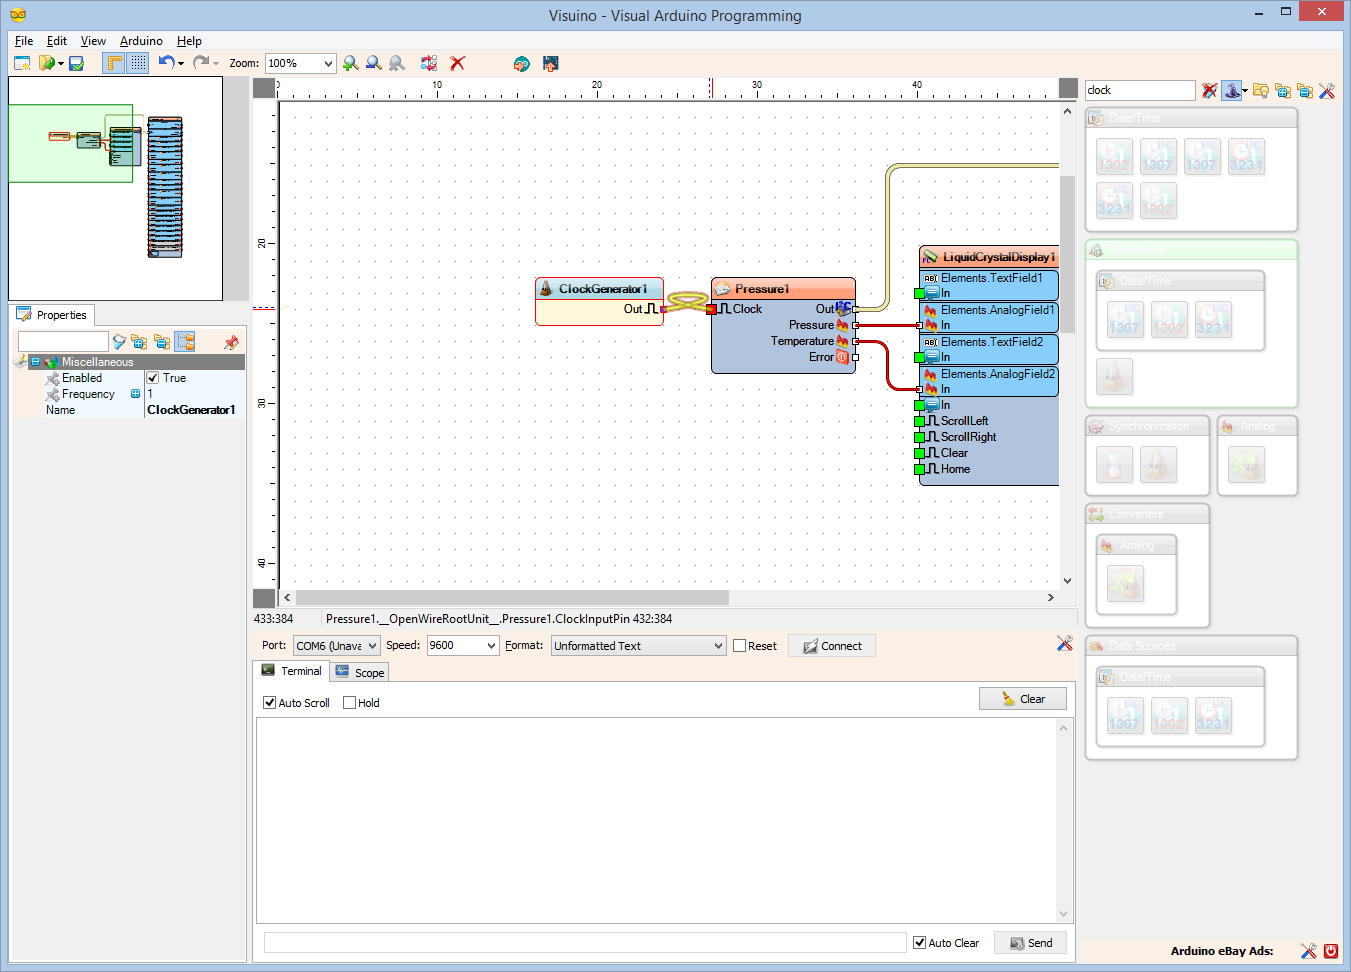Click the New project toolbar icon
Screen dimensions: 1351x972
[x=22, y=63]
